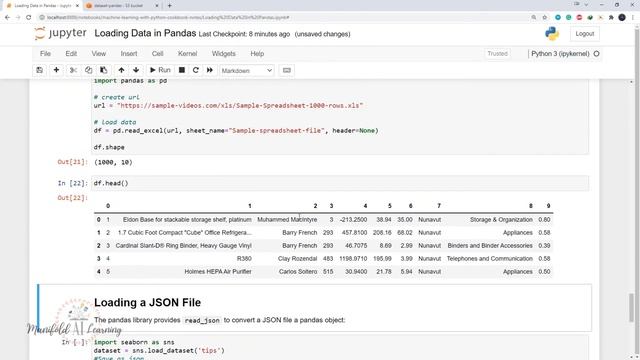Open the Extensions puzzle icon
The image size is (640, 360).
611,18
